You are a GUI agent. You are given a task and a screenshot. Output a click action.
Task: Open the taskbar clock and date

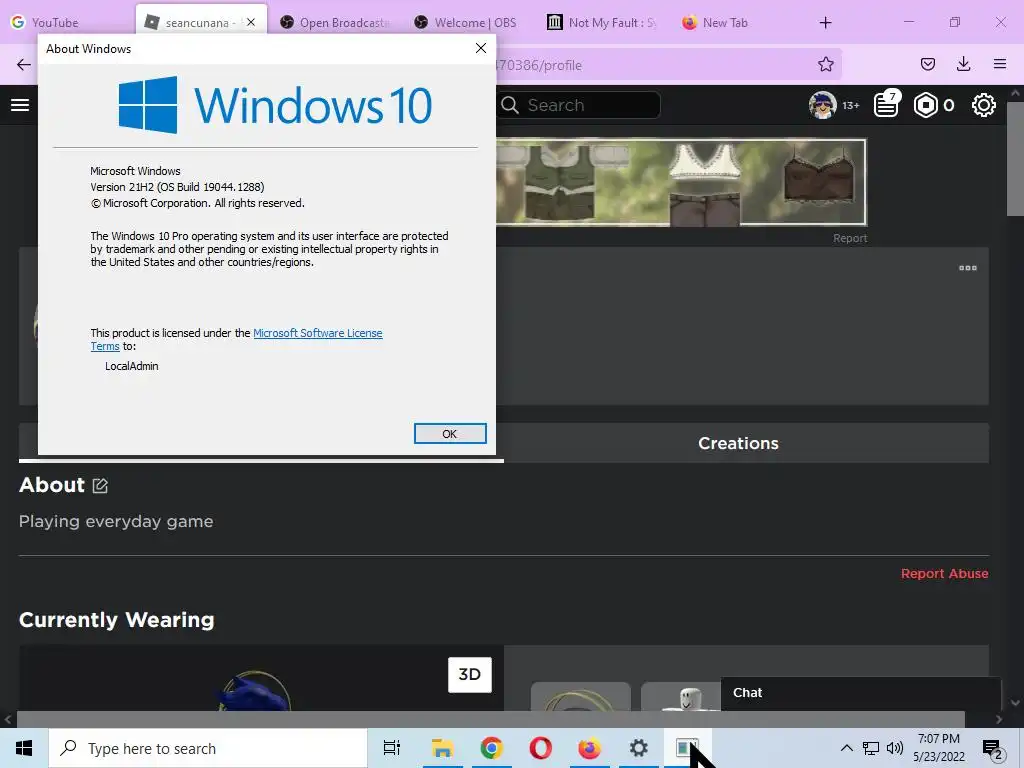[x=938, y=748]
